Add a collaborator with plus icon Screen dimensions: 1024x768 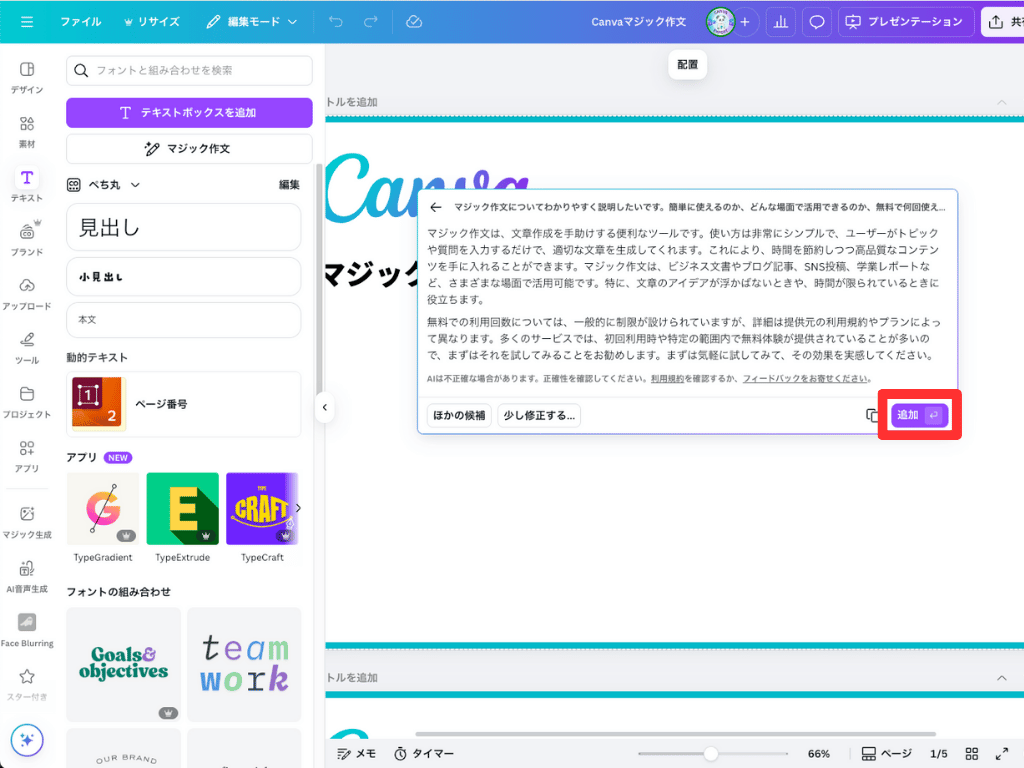744,22
